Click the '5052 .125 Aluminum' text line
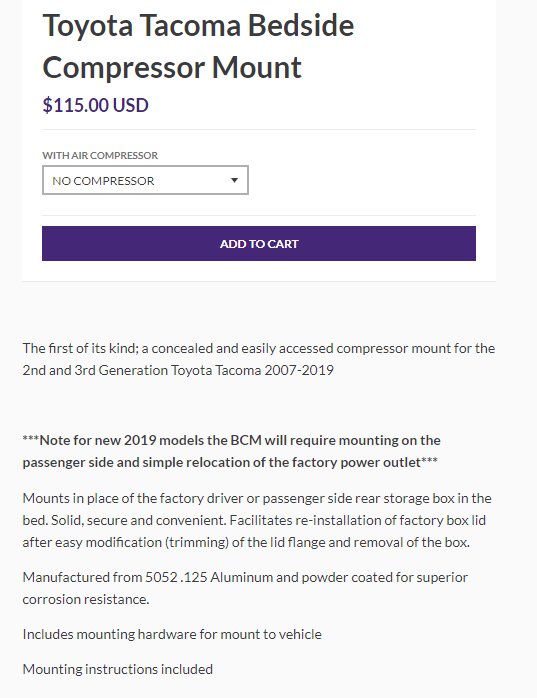This screenshot has height=698, width=537. pos(245,577)
